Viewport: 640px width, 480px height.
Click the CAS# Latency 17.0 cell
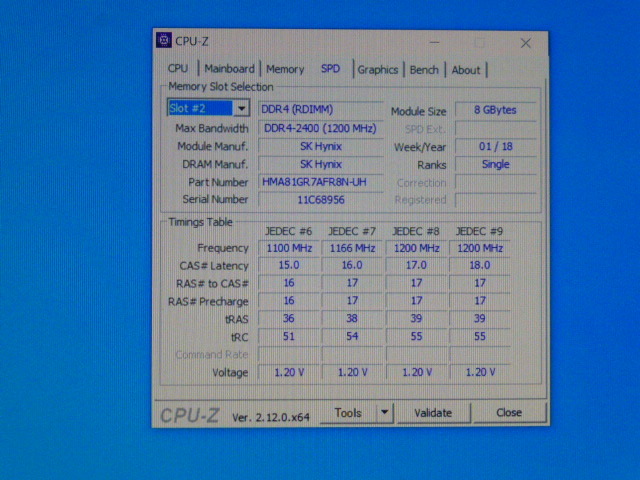coord(416,265)
